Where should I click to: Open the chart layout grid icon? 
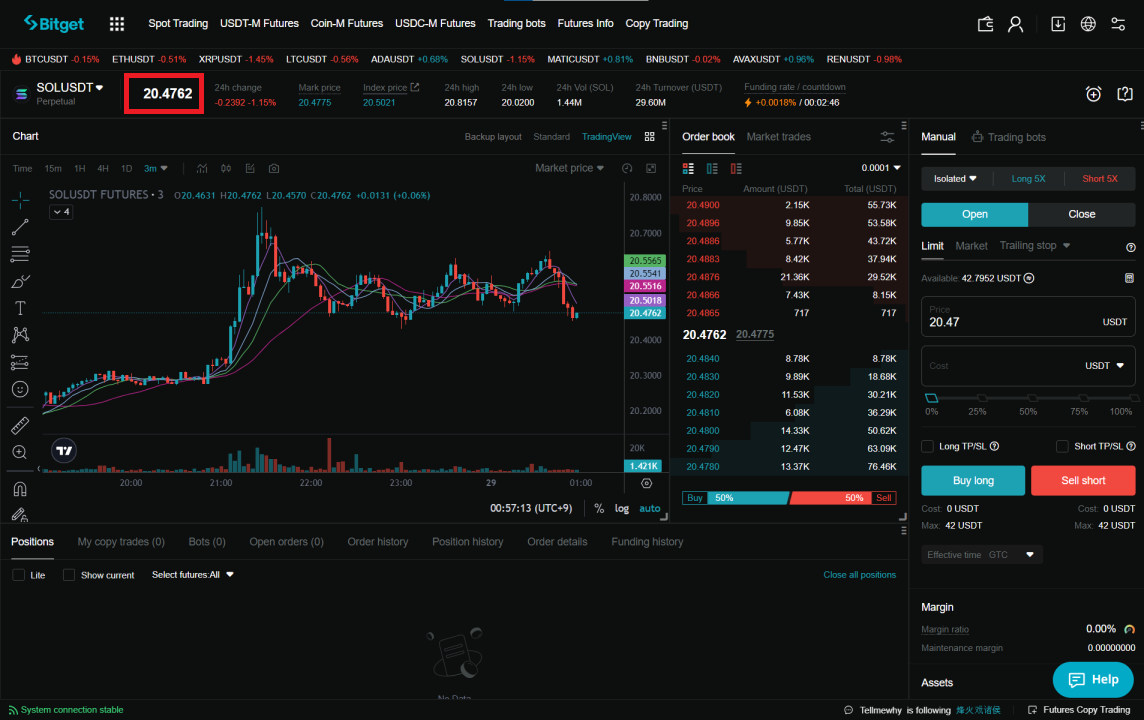coord(649,137)
